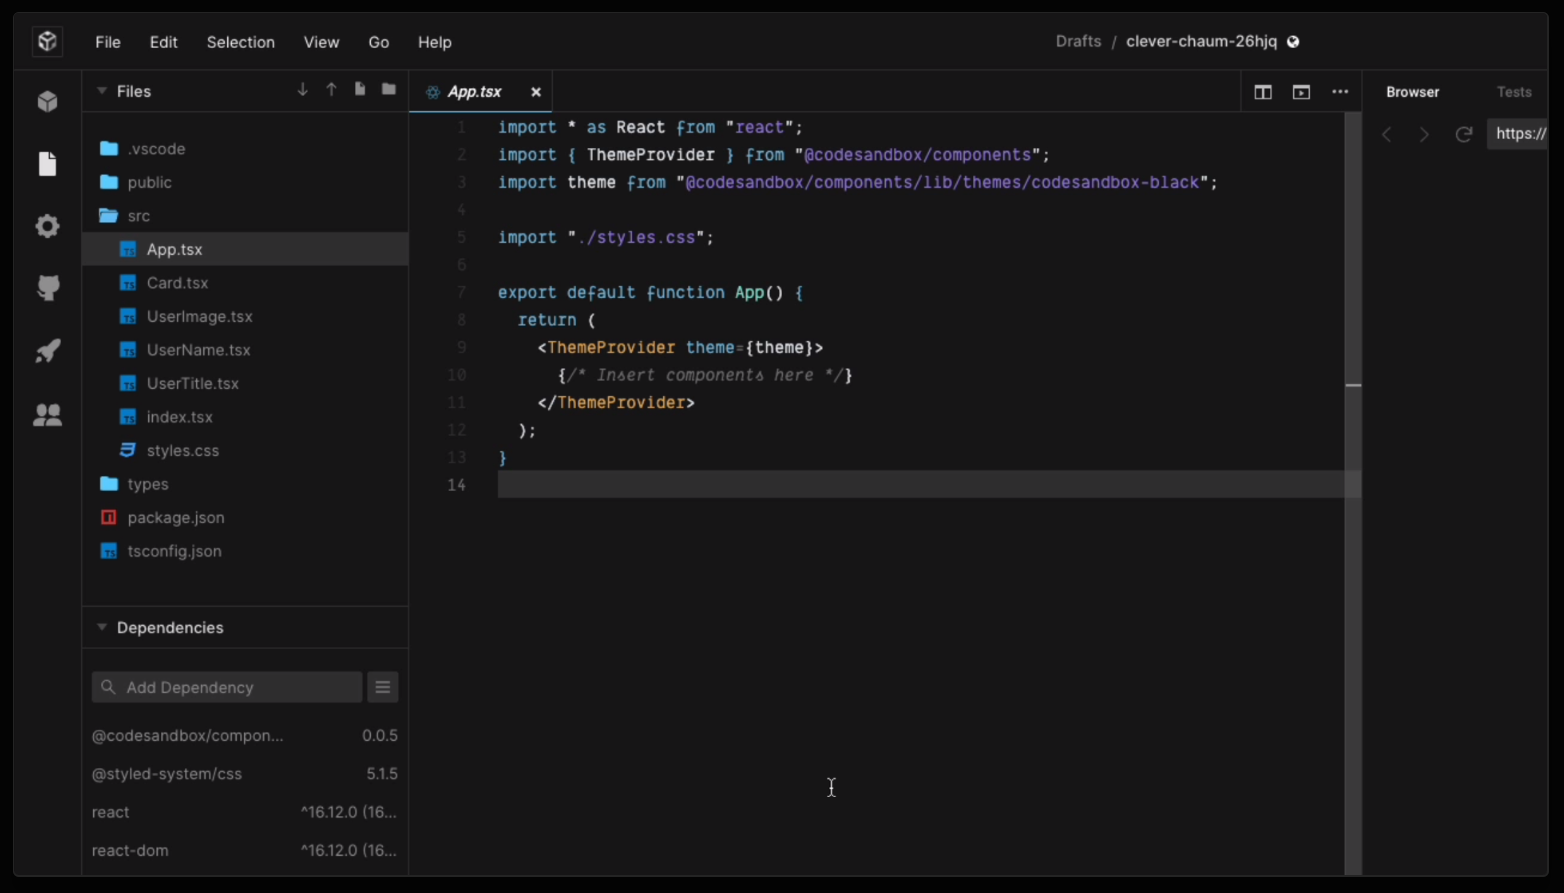Open the GitHub sidebar icon
The width and height of the screenshot is (1564, 893).
point(47,288)
